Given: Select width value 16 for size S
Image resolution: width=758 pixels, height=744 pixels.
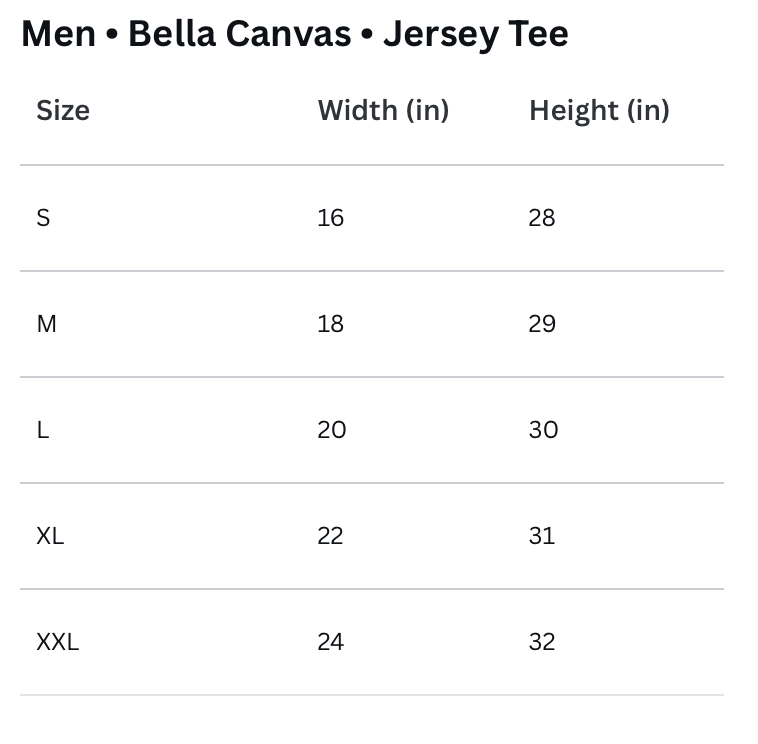Looking at the screenshot, I should pyautogui.click(x=331, y=218).
